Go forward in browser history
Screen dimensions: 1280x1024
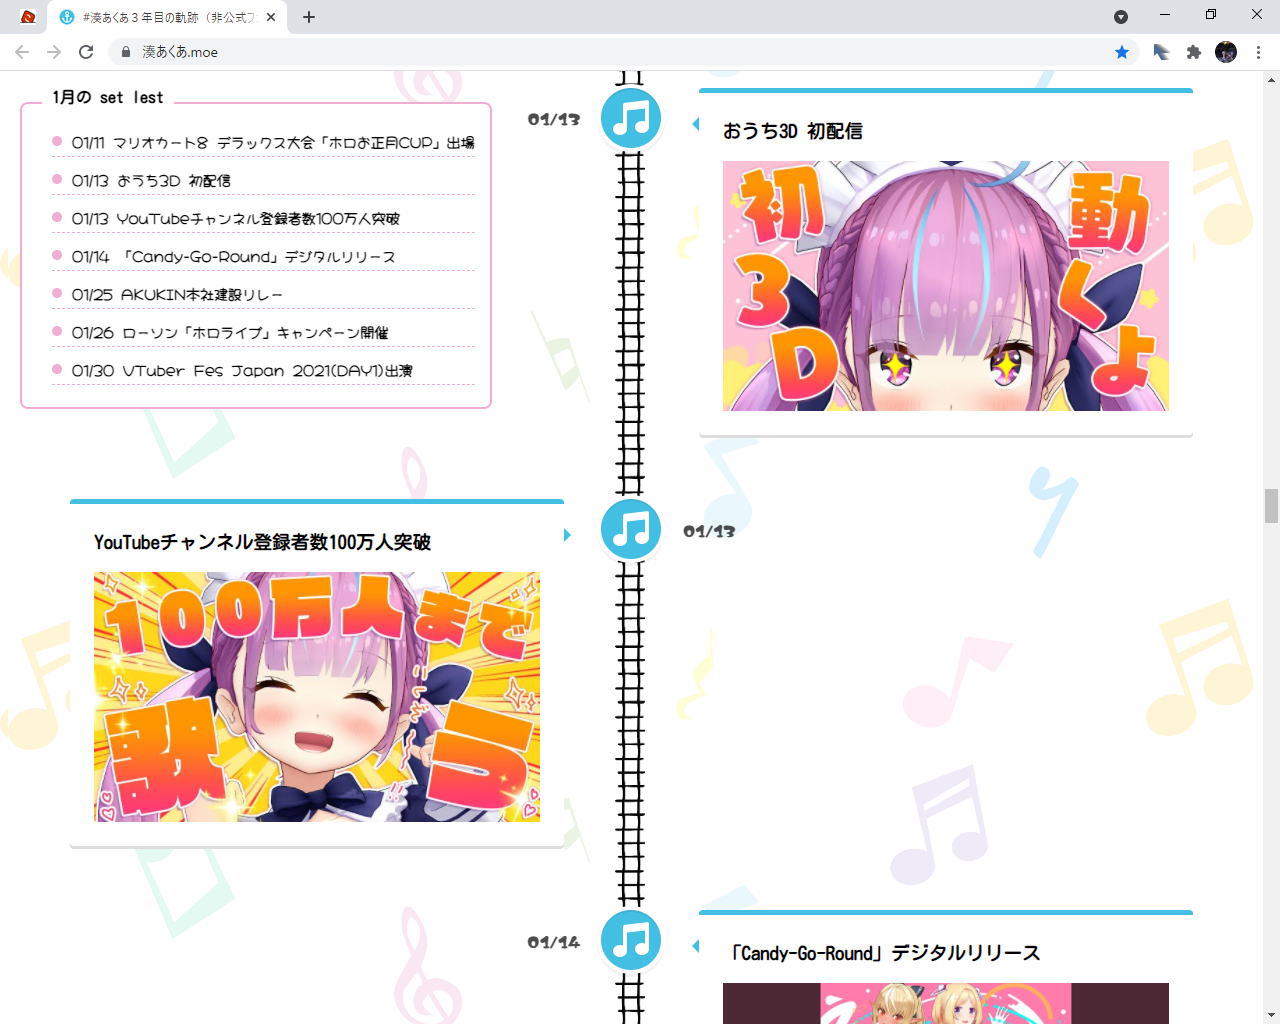pyautogui.click(x=54, y=52)
